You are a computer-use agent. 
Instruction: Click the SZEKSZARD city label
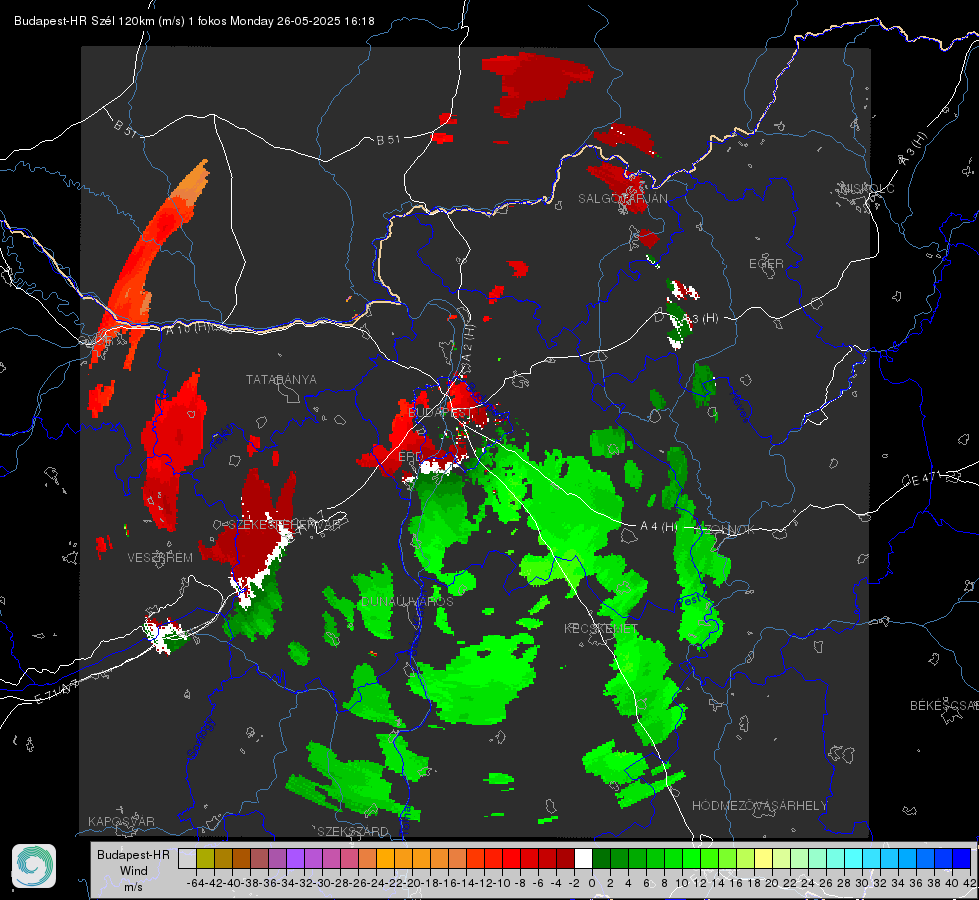tap(353, 831)
